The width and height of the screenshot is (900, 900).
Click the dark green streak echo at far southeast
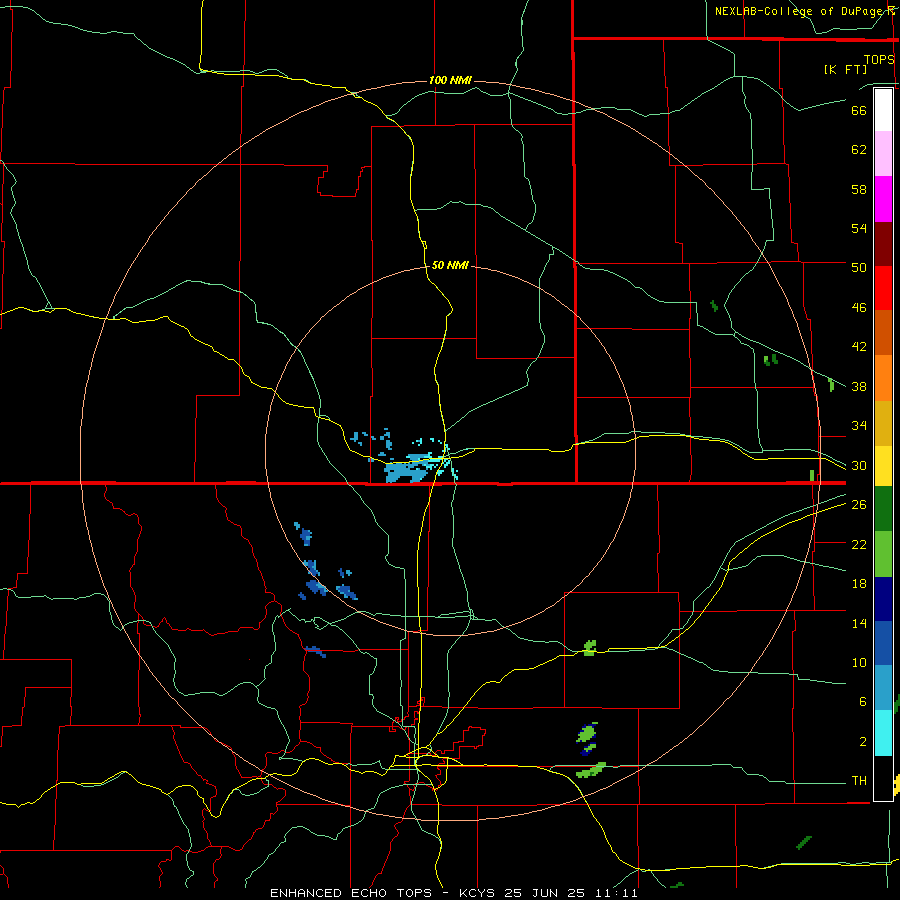[804, 843]
